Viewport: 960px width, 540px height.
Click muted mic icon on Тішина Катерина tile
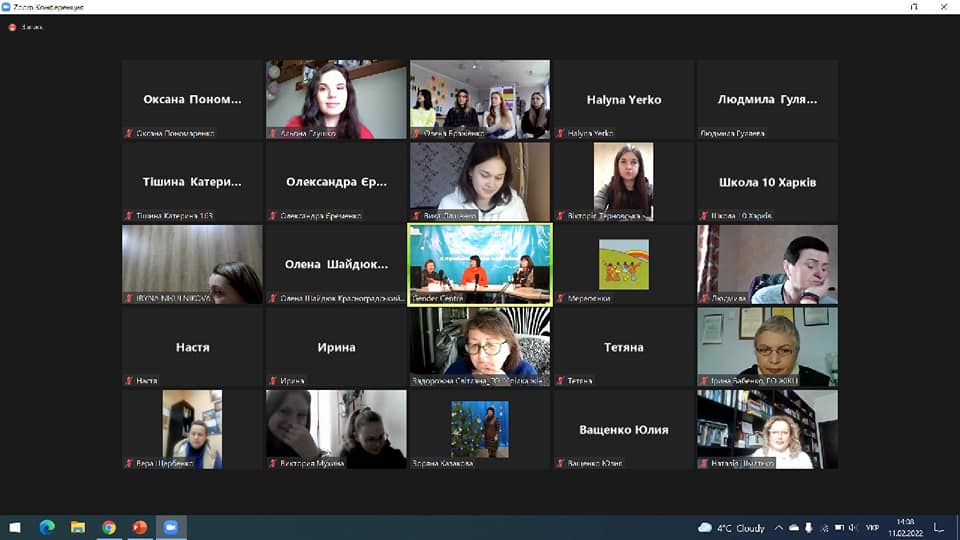(x=129, y=216)
